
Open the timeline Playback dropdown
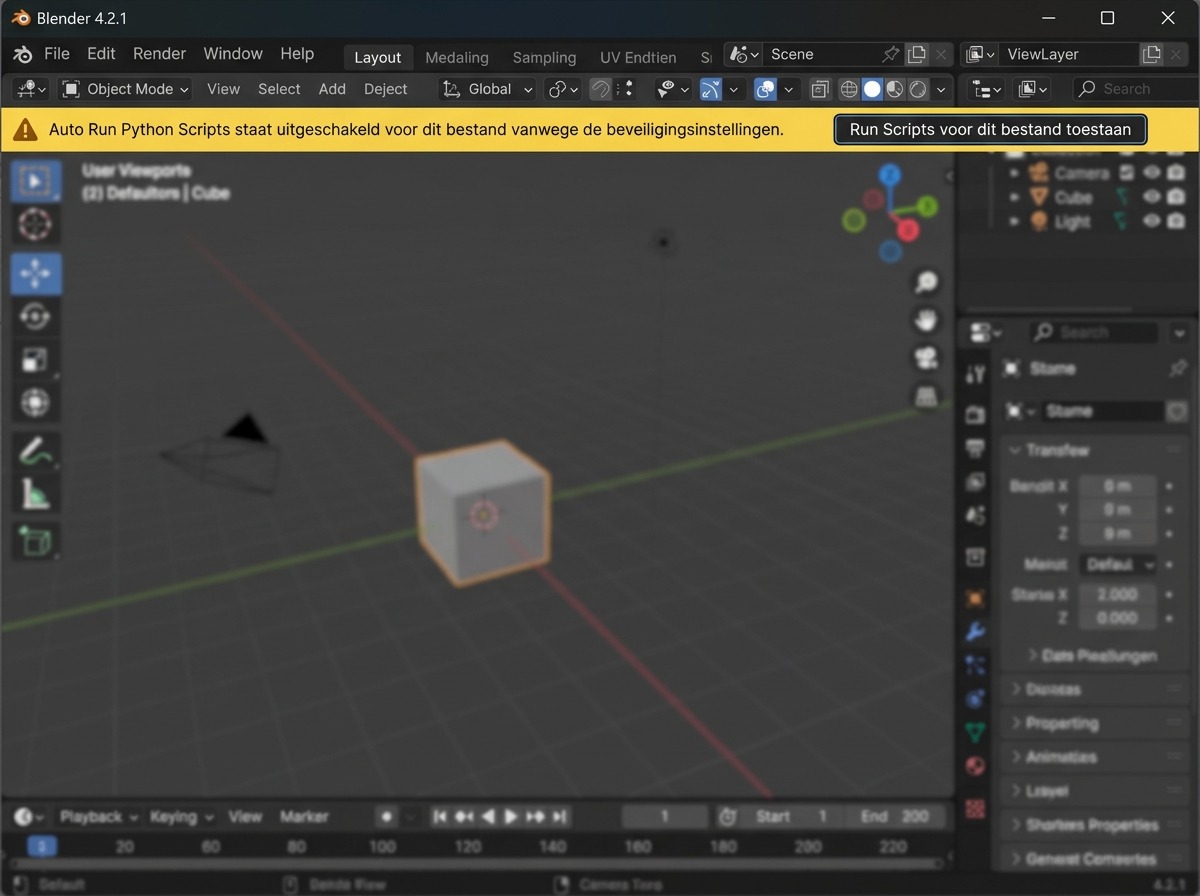click(x=98, y=817)
